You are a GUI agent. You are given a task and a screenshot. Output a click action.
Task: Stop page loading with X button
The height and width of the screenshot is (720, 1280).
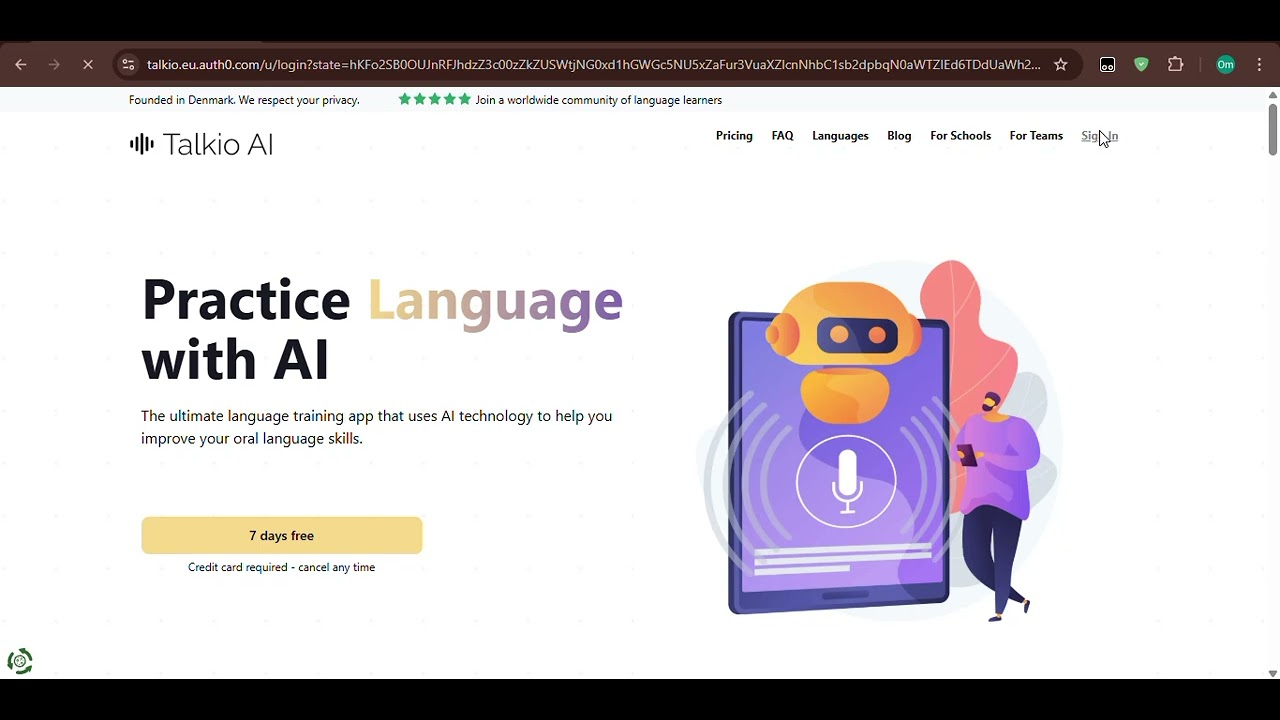(88, 65)
